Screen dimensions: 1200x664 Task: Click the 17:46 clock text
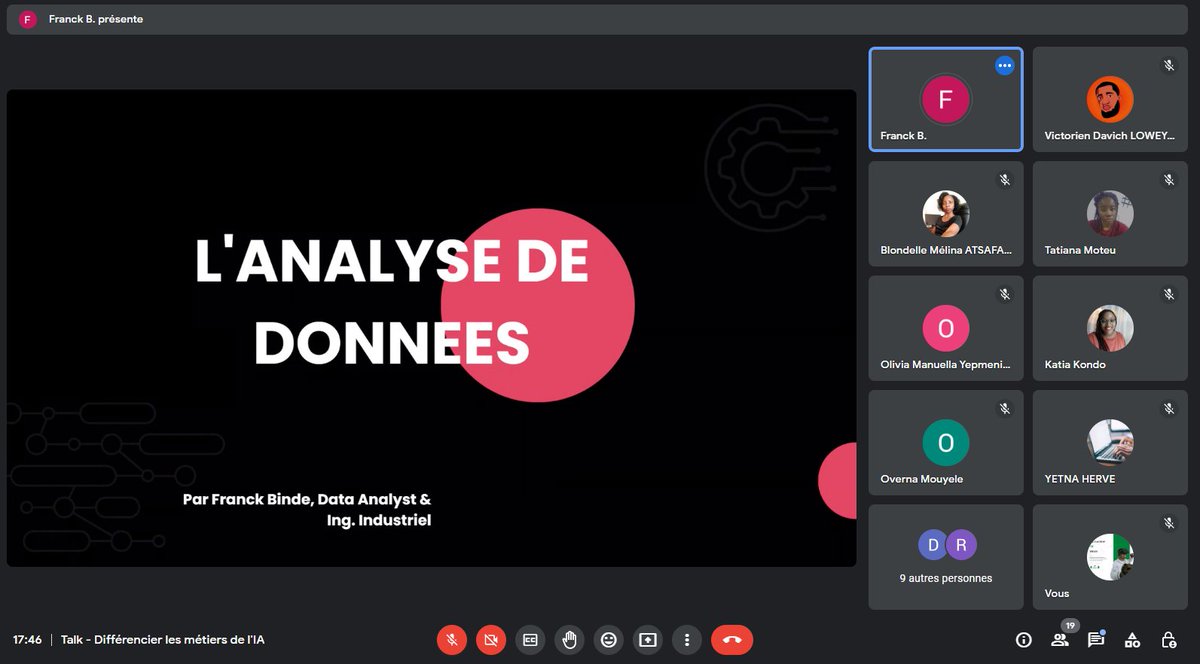27,640
